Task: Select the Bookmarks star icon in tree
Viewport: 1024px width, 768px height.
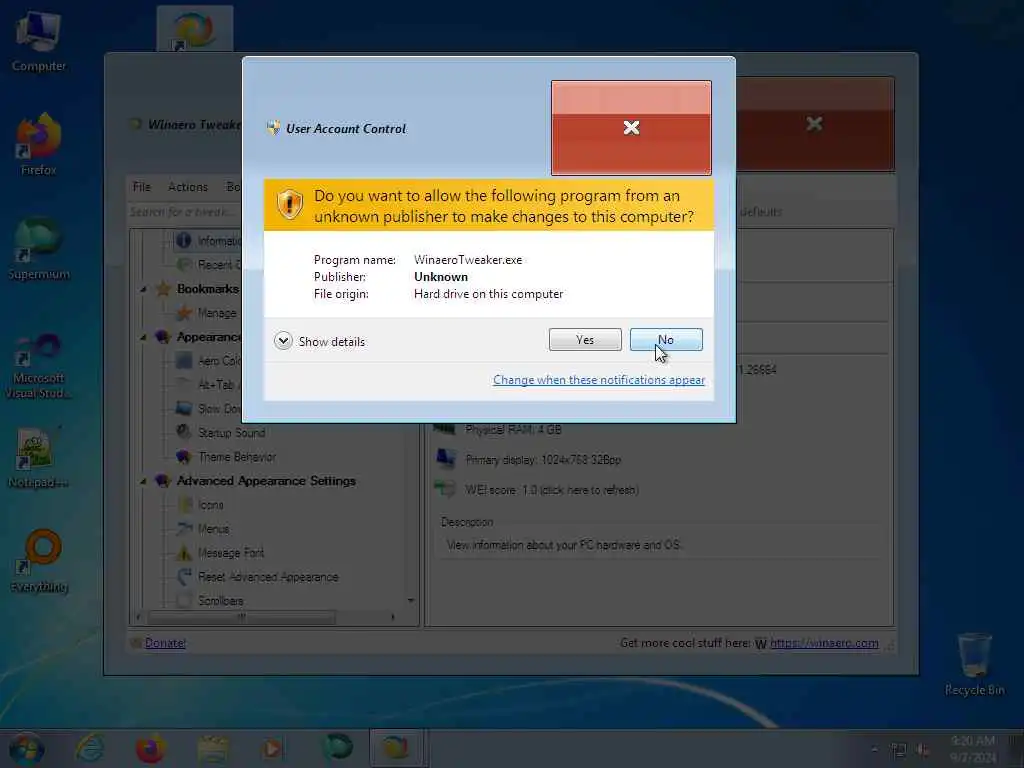Action: pyautogui.click(x=163, y=289)
